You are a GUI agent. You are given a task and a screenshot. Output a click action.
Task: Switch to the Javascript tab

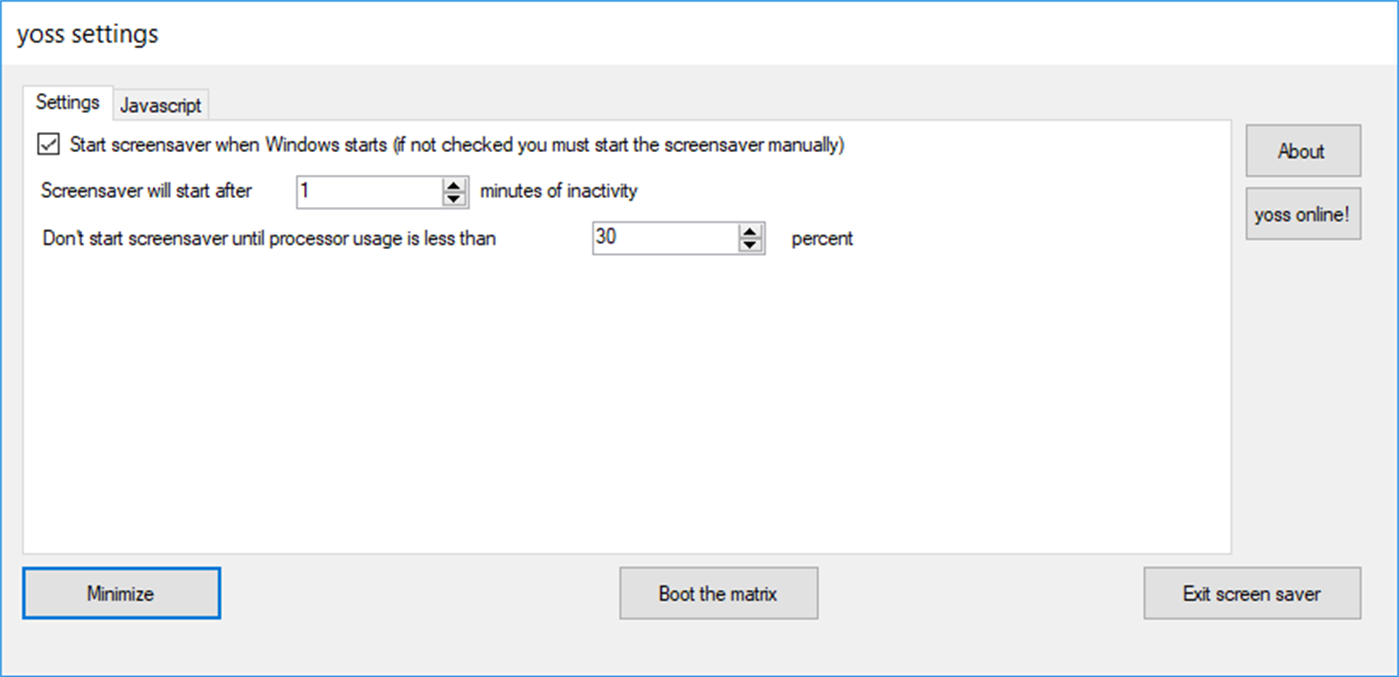160,105
